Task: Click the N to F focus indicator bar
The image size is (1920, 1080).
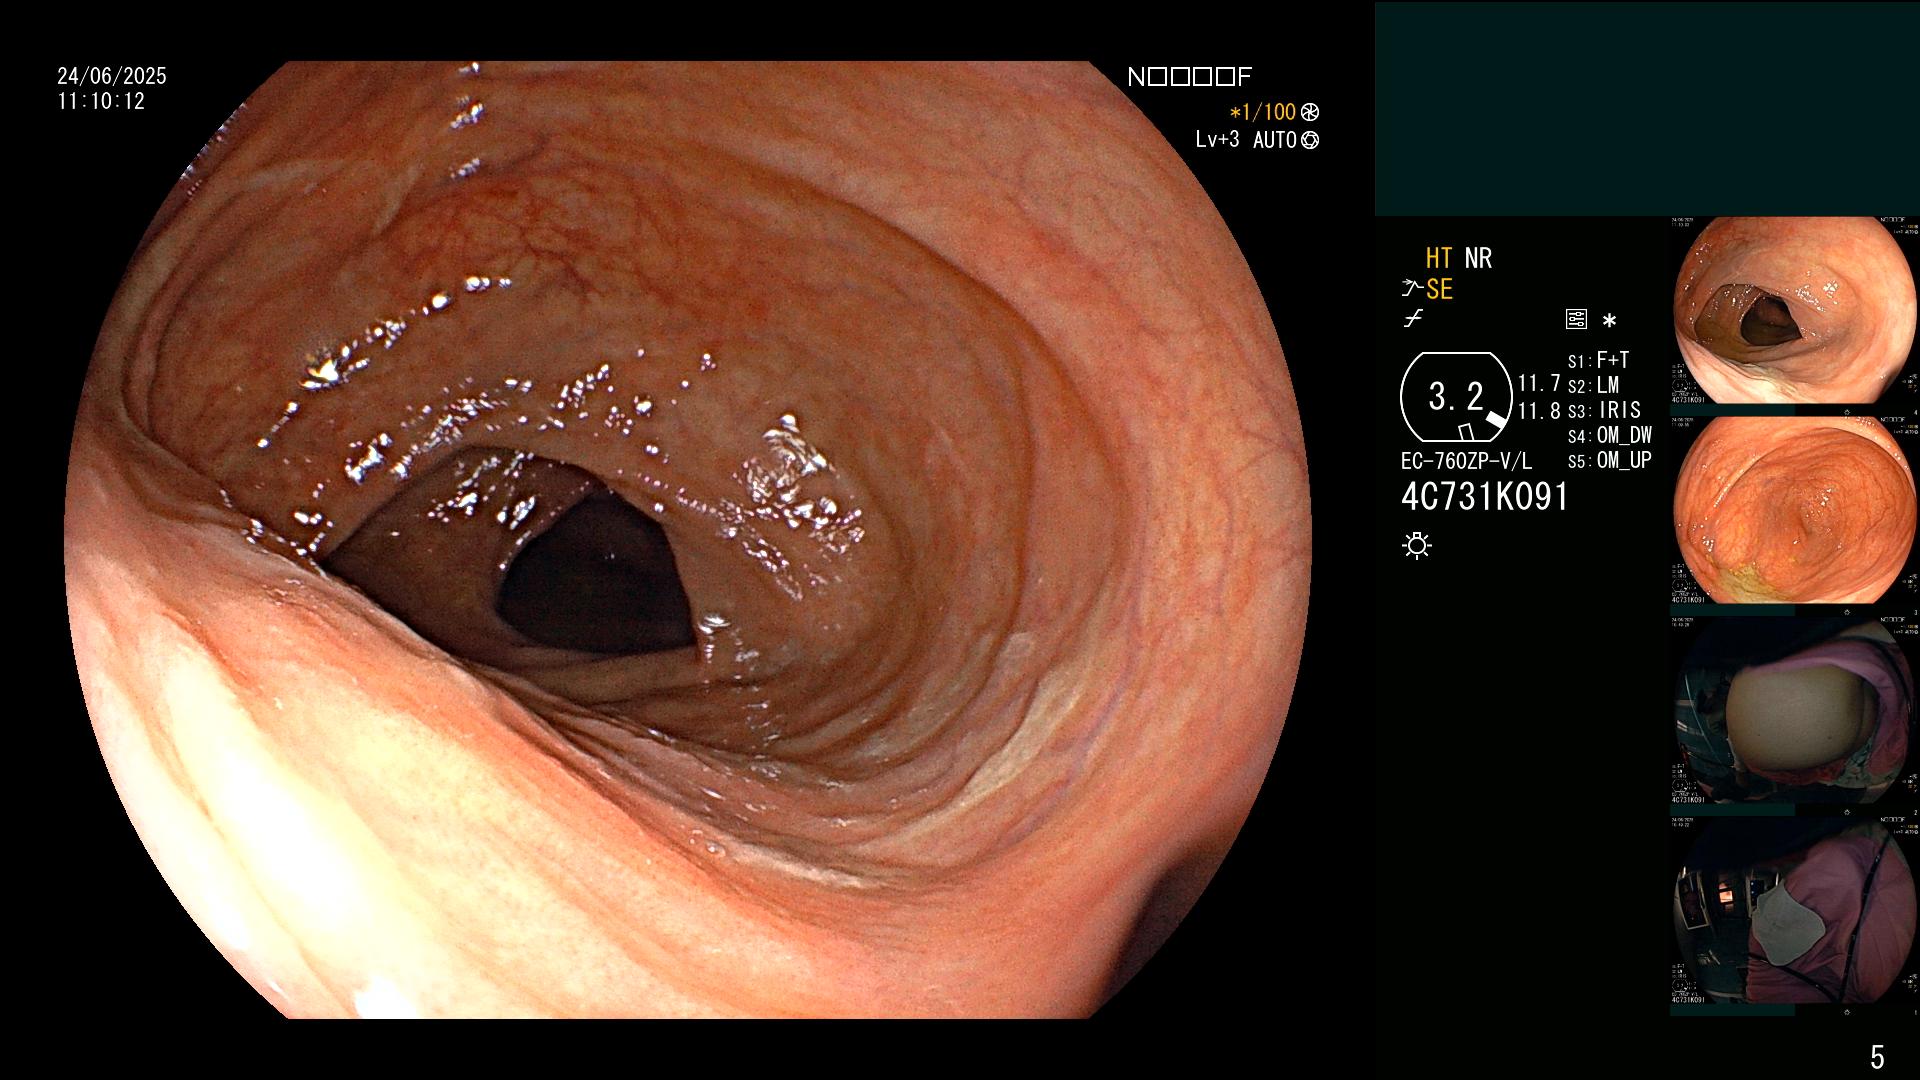Action: pos(1189,77)
